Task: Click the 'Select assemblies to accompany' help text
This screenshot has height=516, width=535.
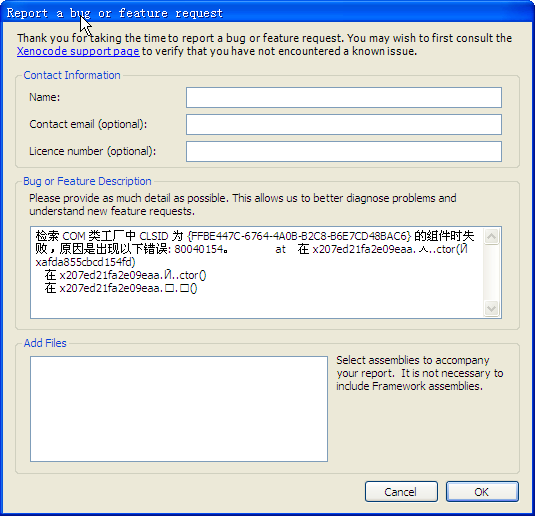Action: point(413,360)
